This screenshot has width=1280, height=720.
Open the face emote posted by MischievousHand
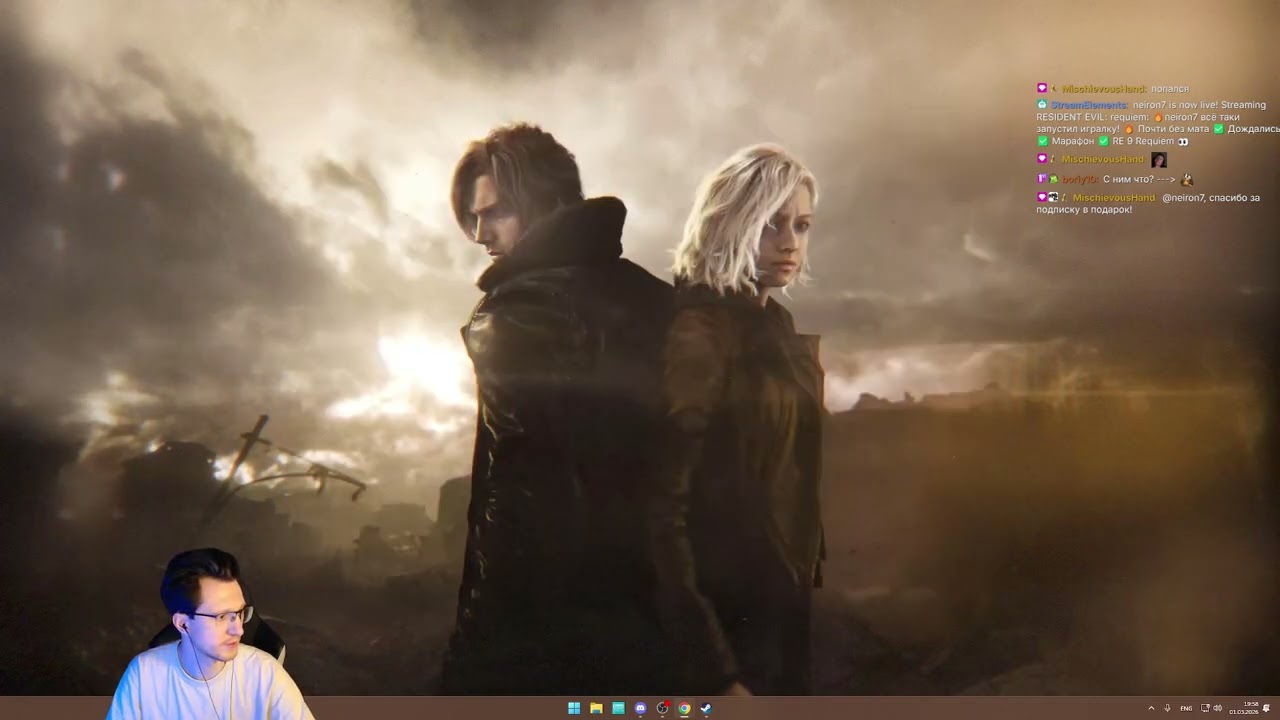point(1159,160)
